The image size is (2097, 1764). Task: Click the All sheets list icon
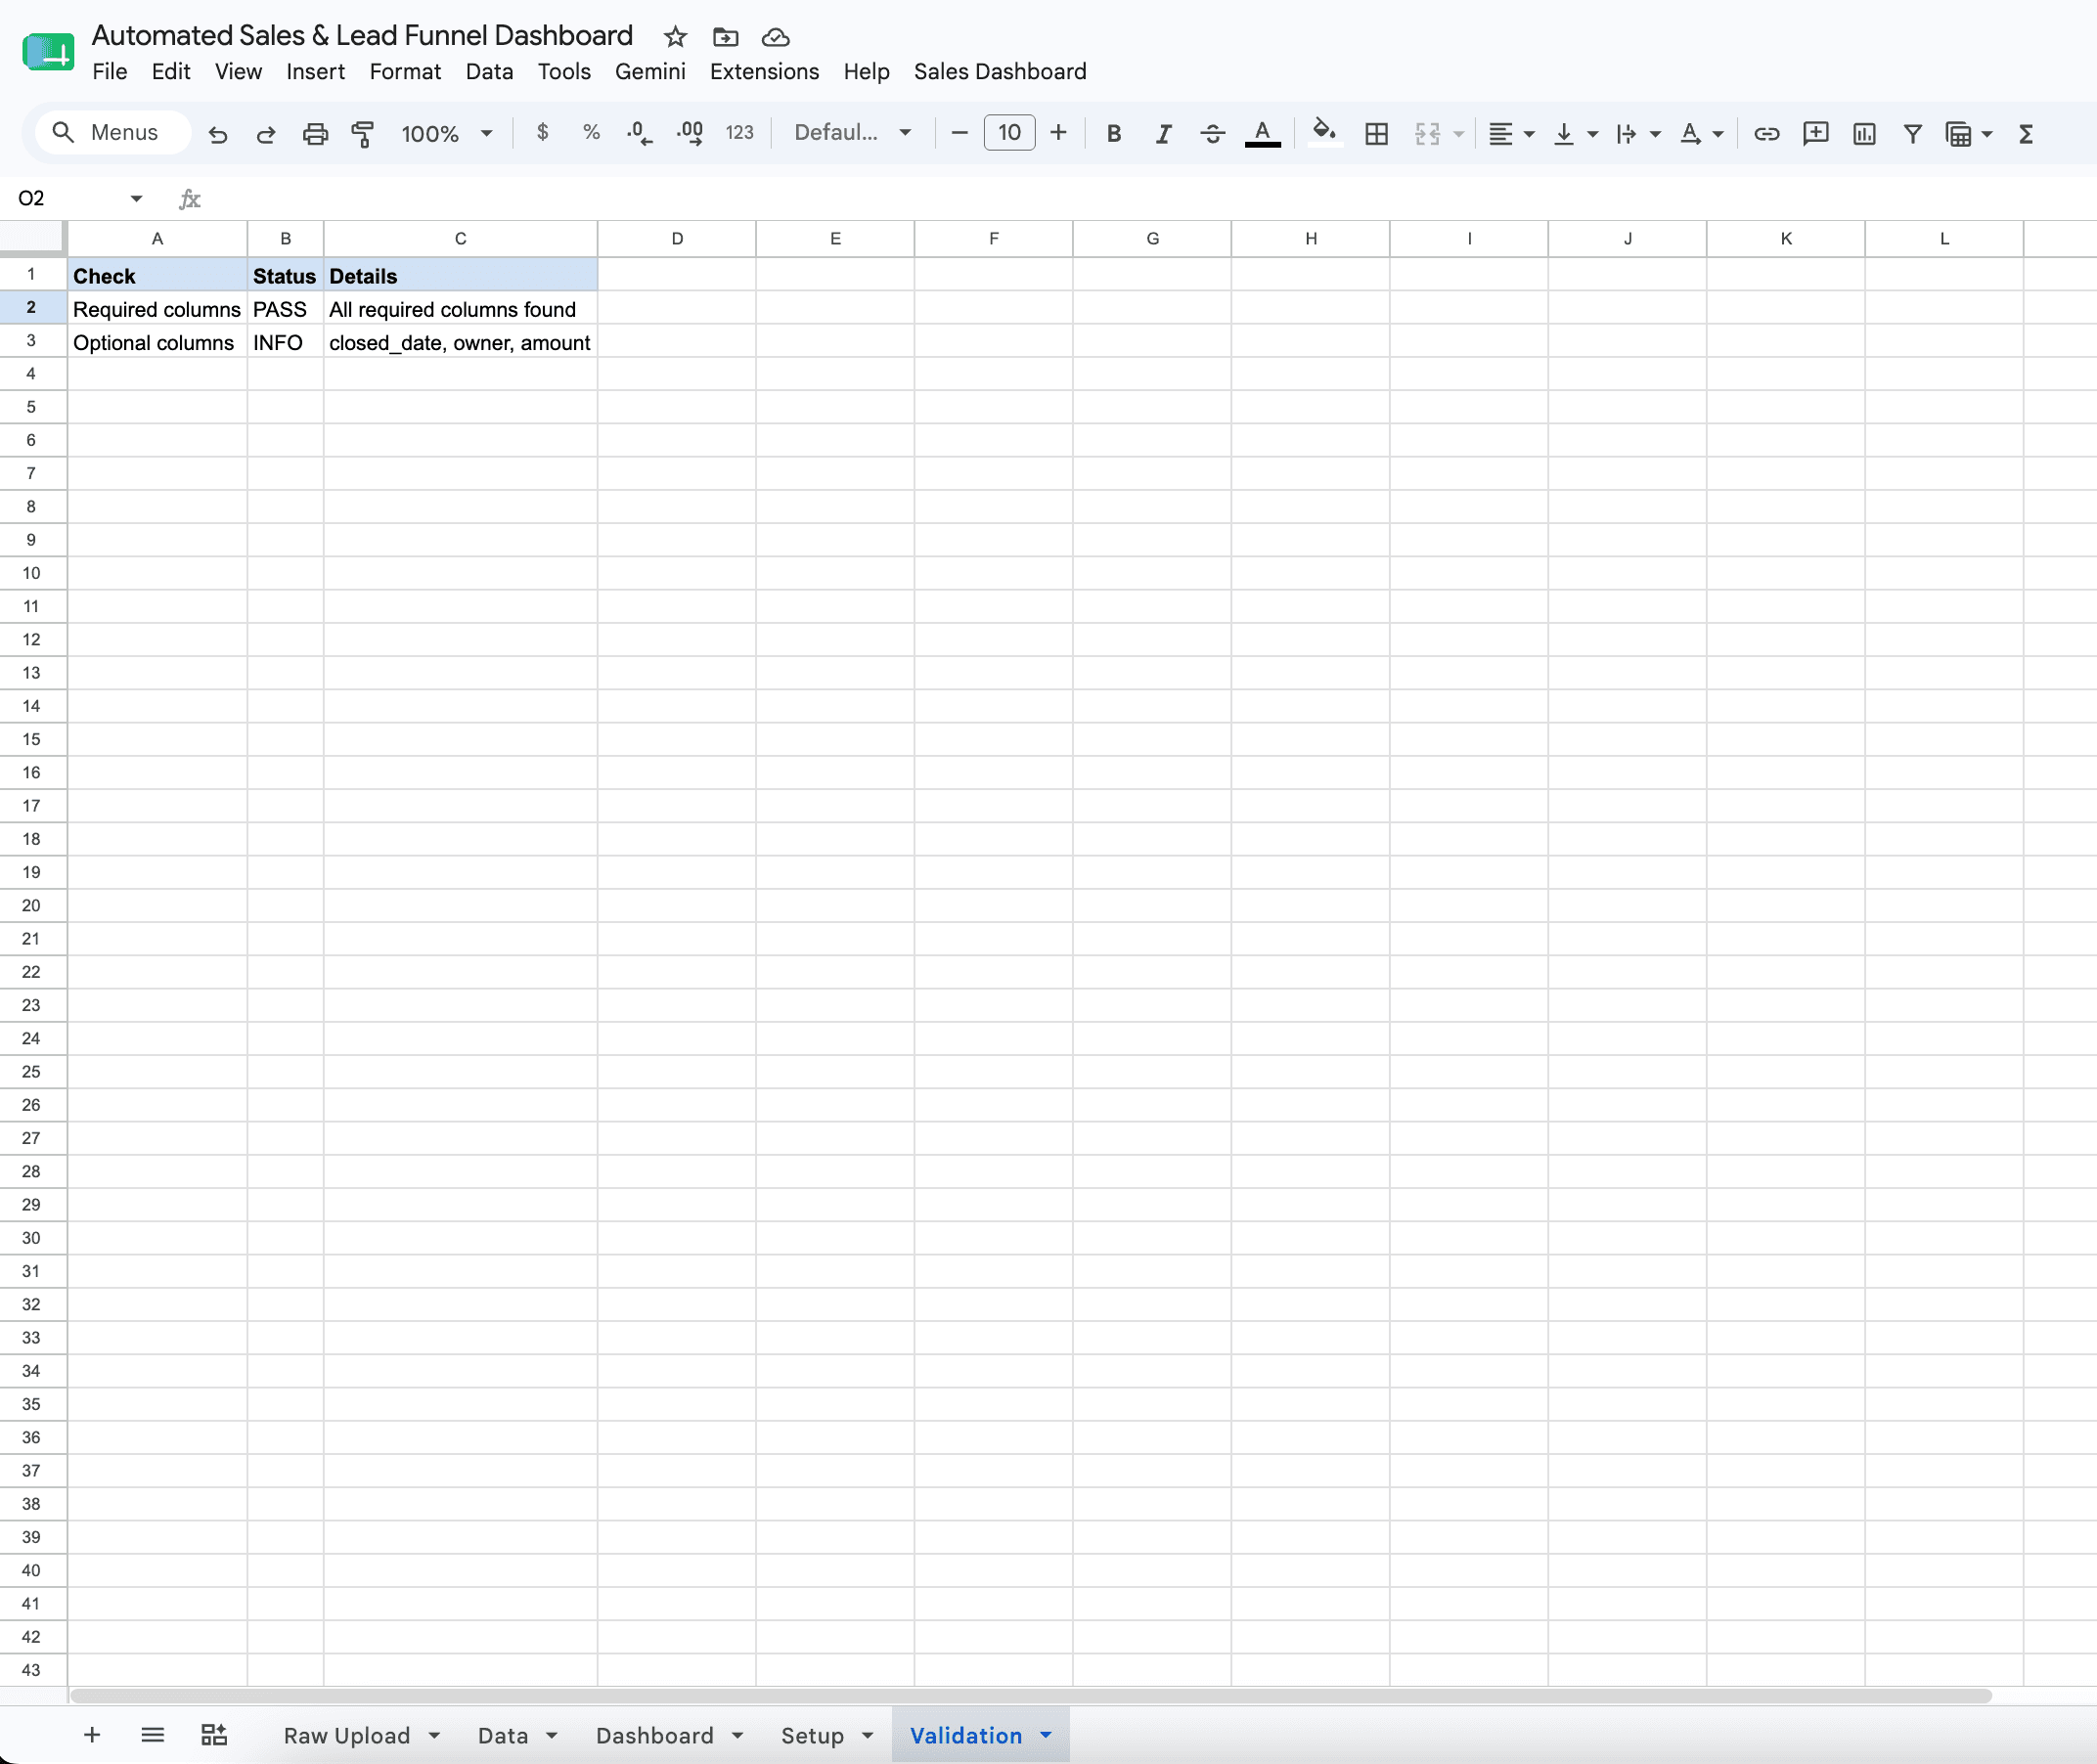tap(152, 1735)
